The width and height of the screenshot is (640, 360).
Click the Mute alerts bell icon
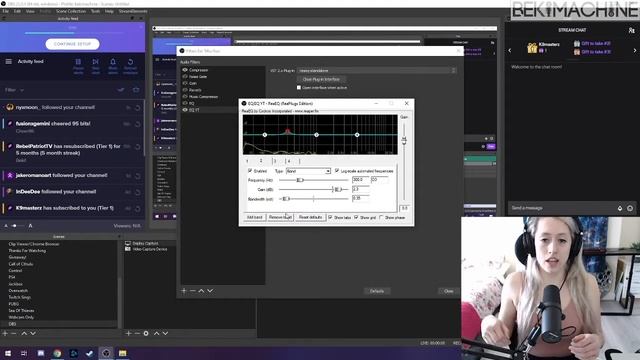[113, 62]
